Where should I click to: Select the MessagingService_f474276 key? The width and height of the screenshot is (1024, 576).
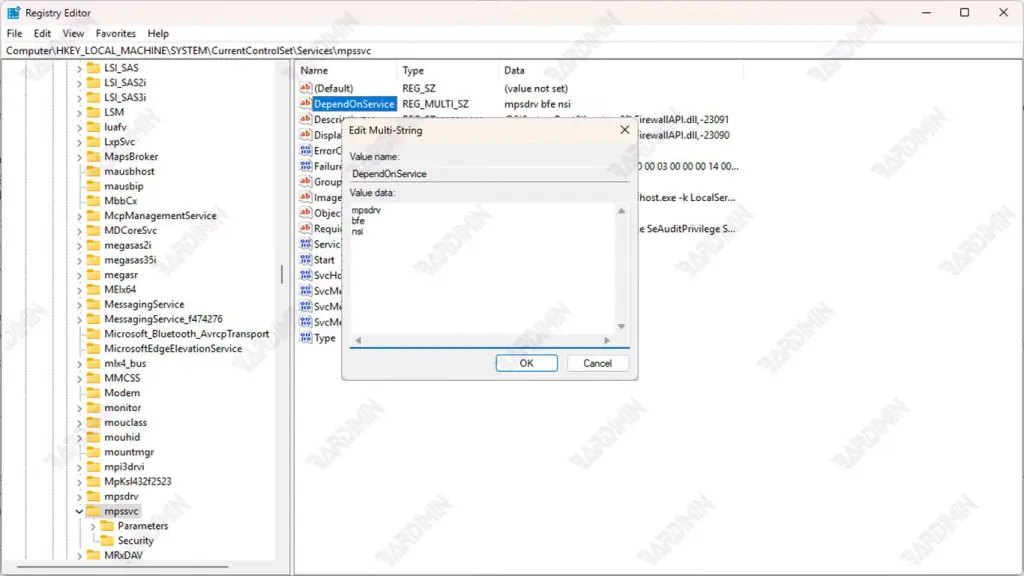click(x=163, y=319)
